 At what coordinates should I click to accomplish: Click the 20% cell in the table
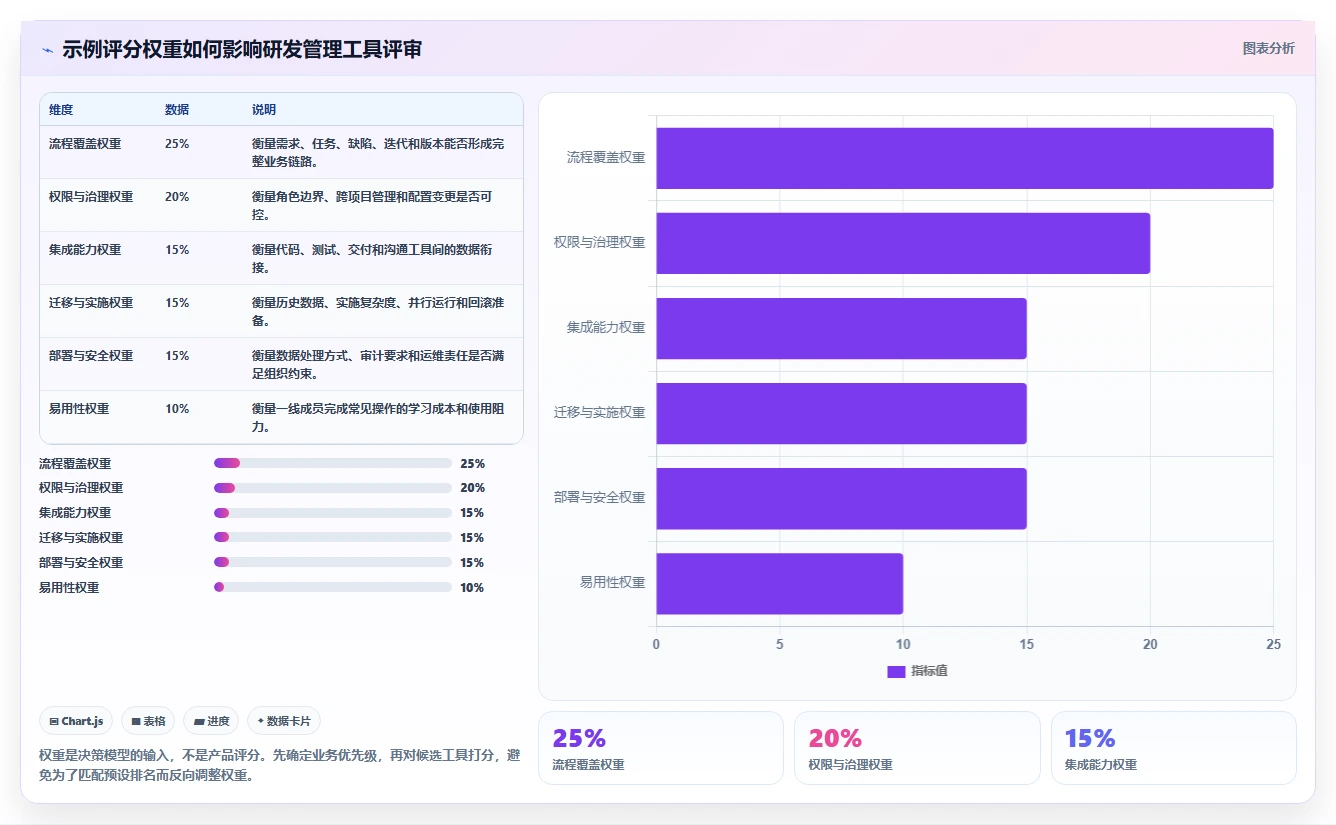click(x=177, y=197)
